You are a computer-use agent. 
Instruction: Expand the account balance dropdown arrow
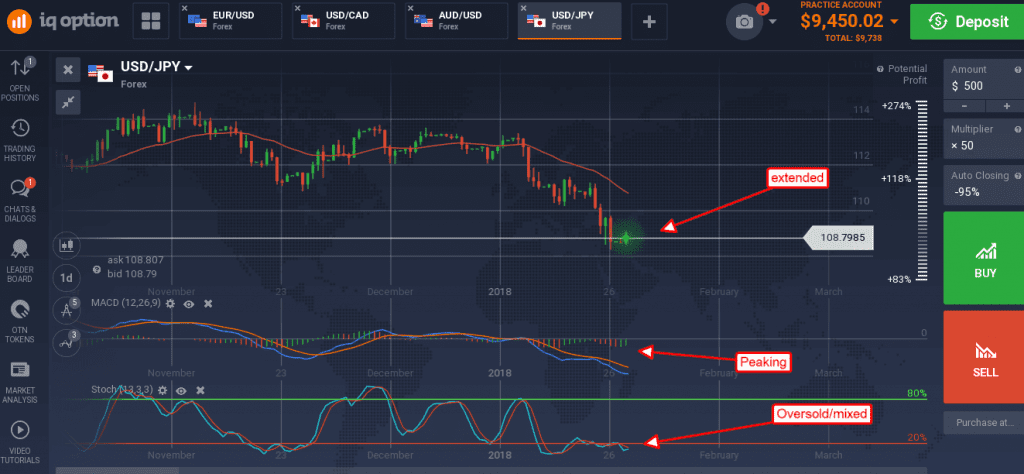[x=894, y=22]
